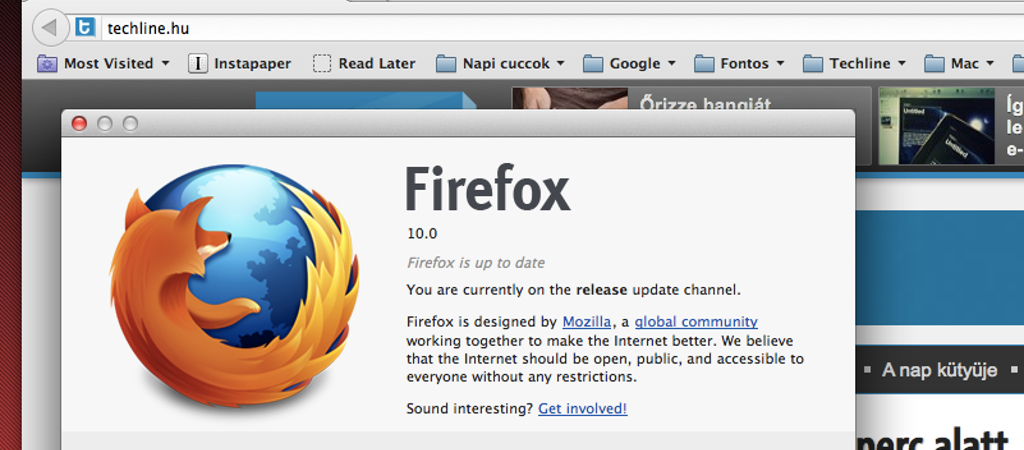The height and width of the screenshot is (450, 1024).
Task: Open the global community link
Action: pos(696,321)
